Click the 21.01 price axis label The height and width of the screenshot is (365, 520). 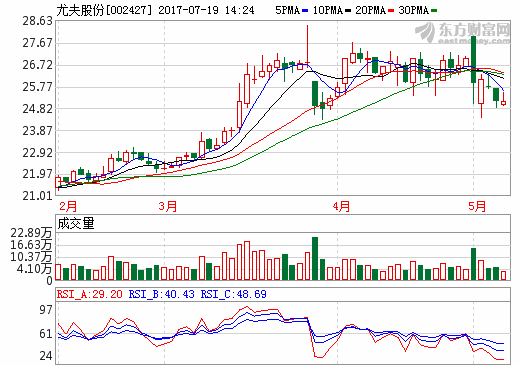tap(38, 196)
